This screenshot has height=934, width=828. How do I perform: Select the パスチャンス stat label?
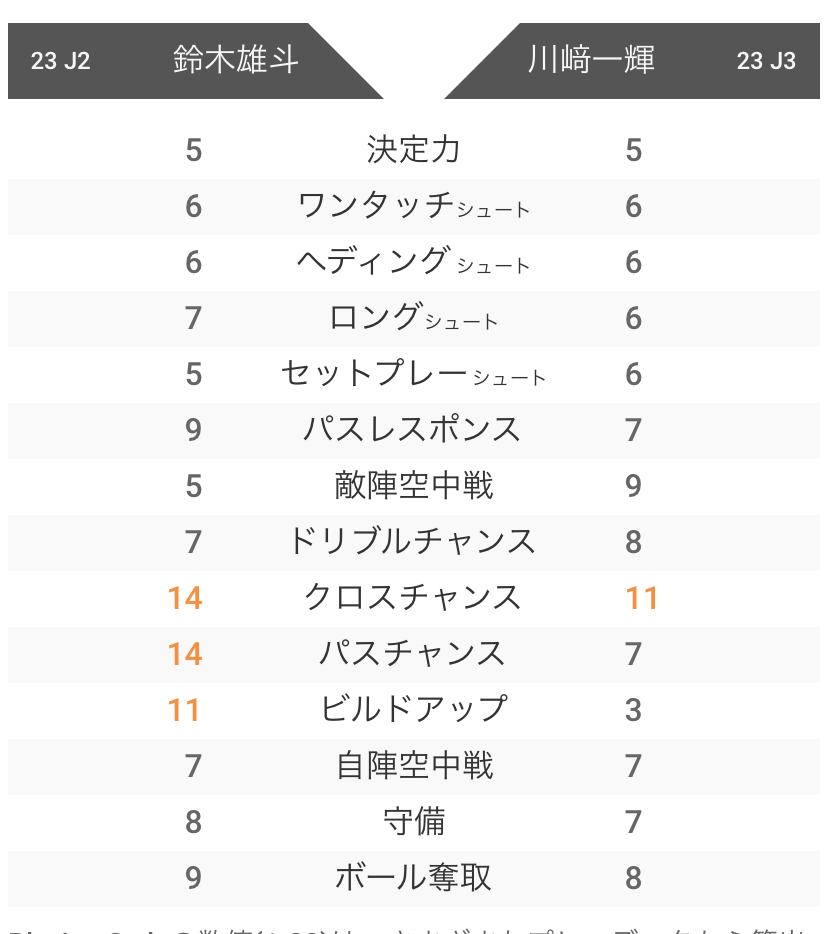(413, 653)
